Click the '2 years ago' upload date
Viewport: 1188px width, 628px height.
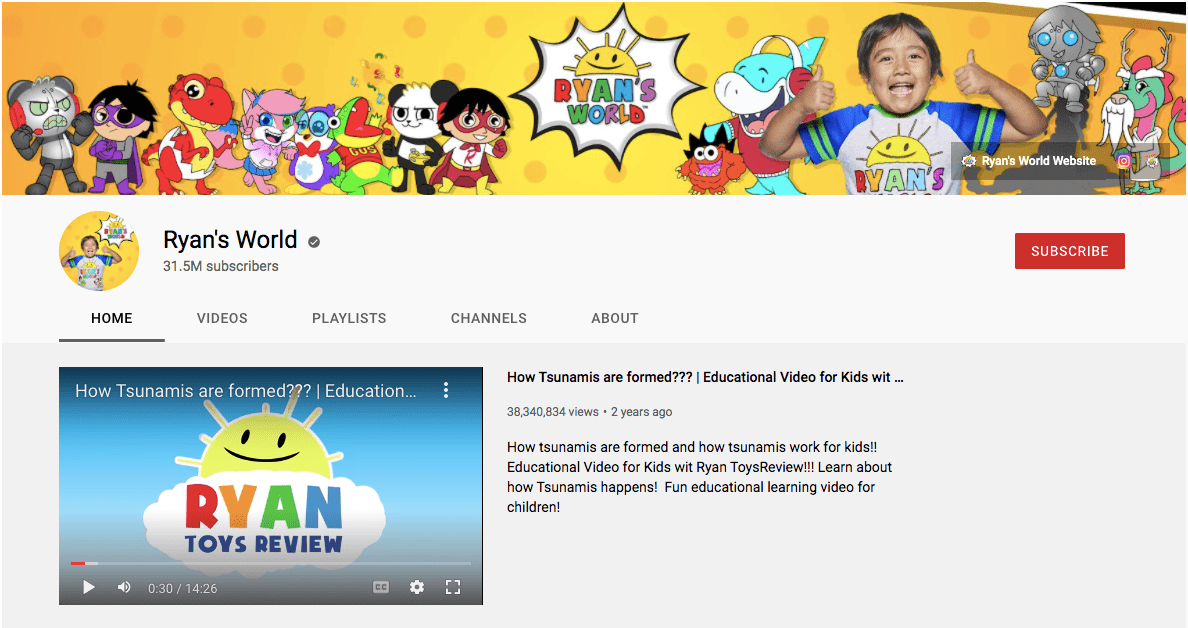(x=642, y=412)
